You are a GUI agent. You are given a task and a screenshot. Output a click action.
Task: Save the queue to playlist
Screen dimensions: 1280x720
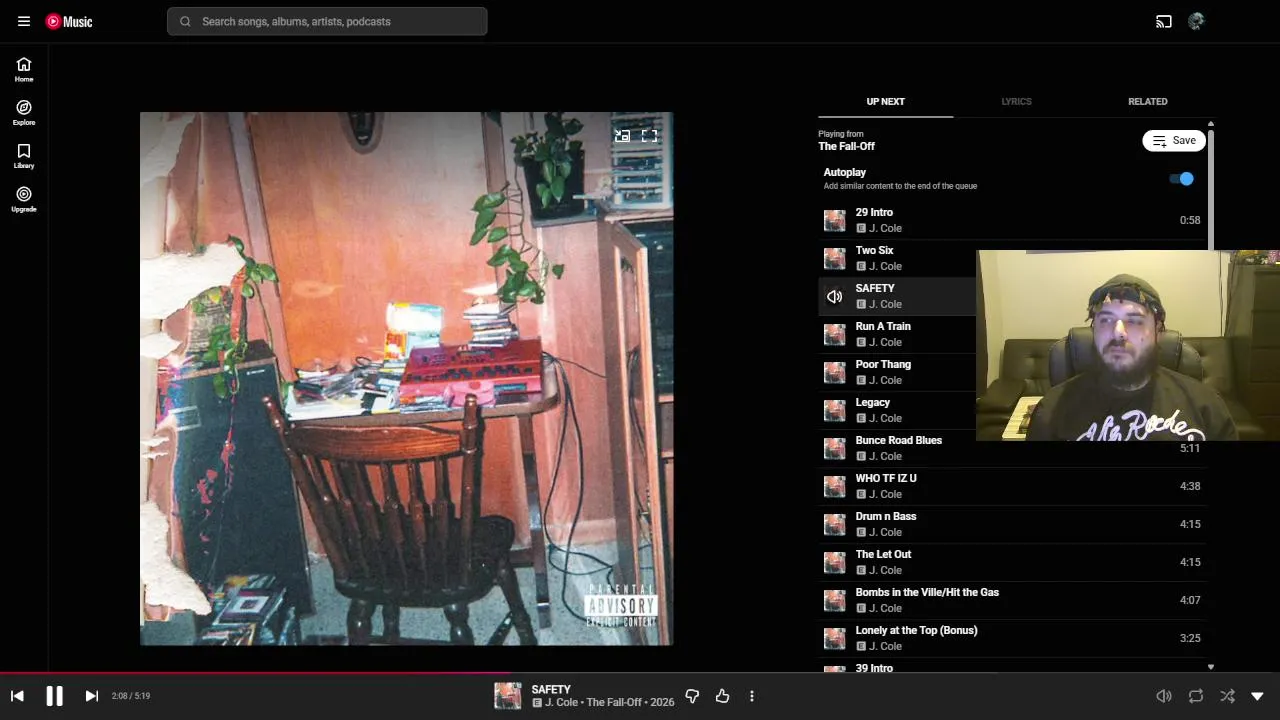pyautogui.click(x=1174, y=141)
